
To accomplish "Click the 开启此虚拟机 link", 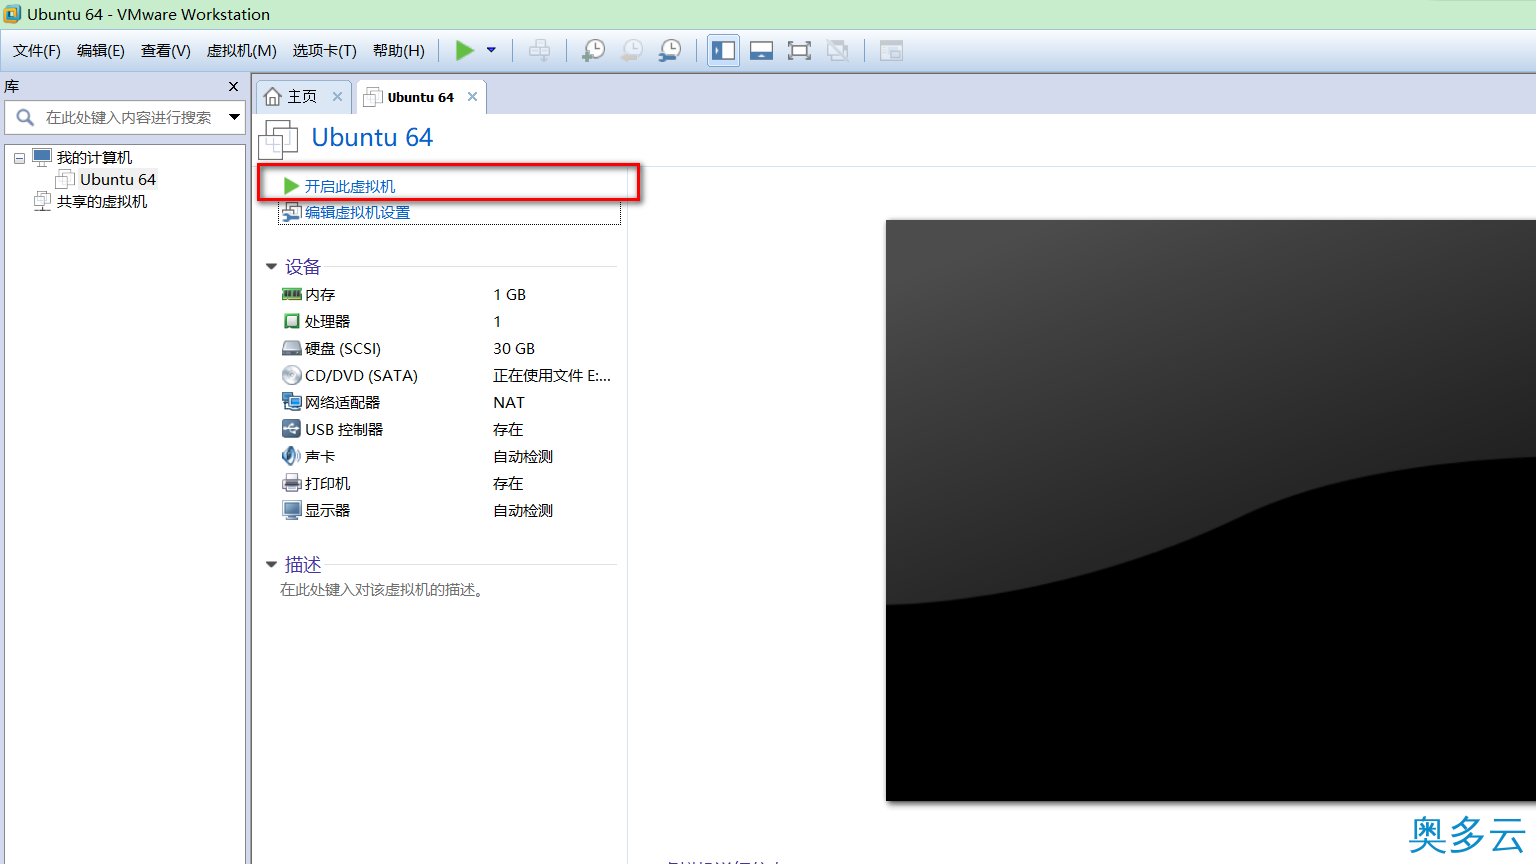I will click(349, 186).
